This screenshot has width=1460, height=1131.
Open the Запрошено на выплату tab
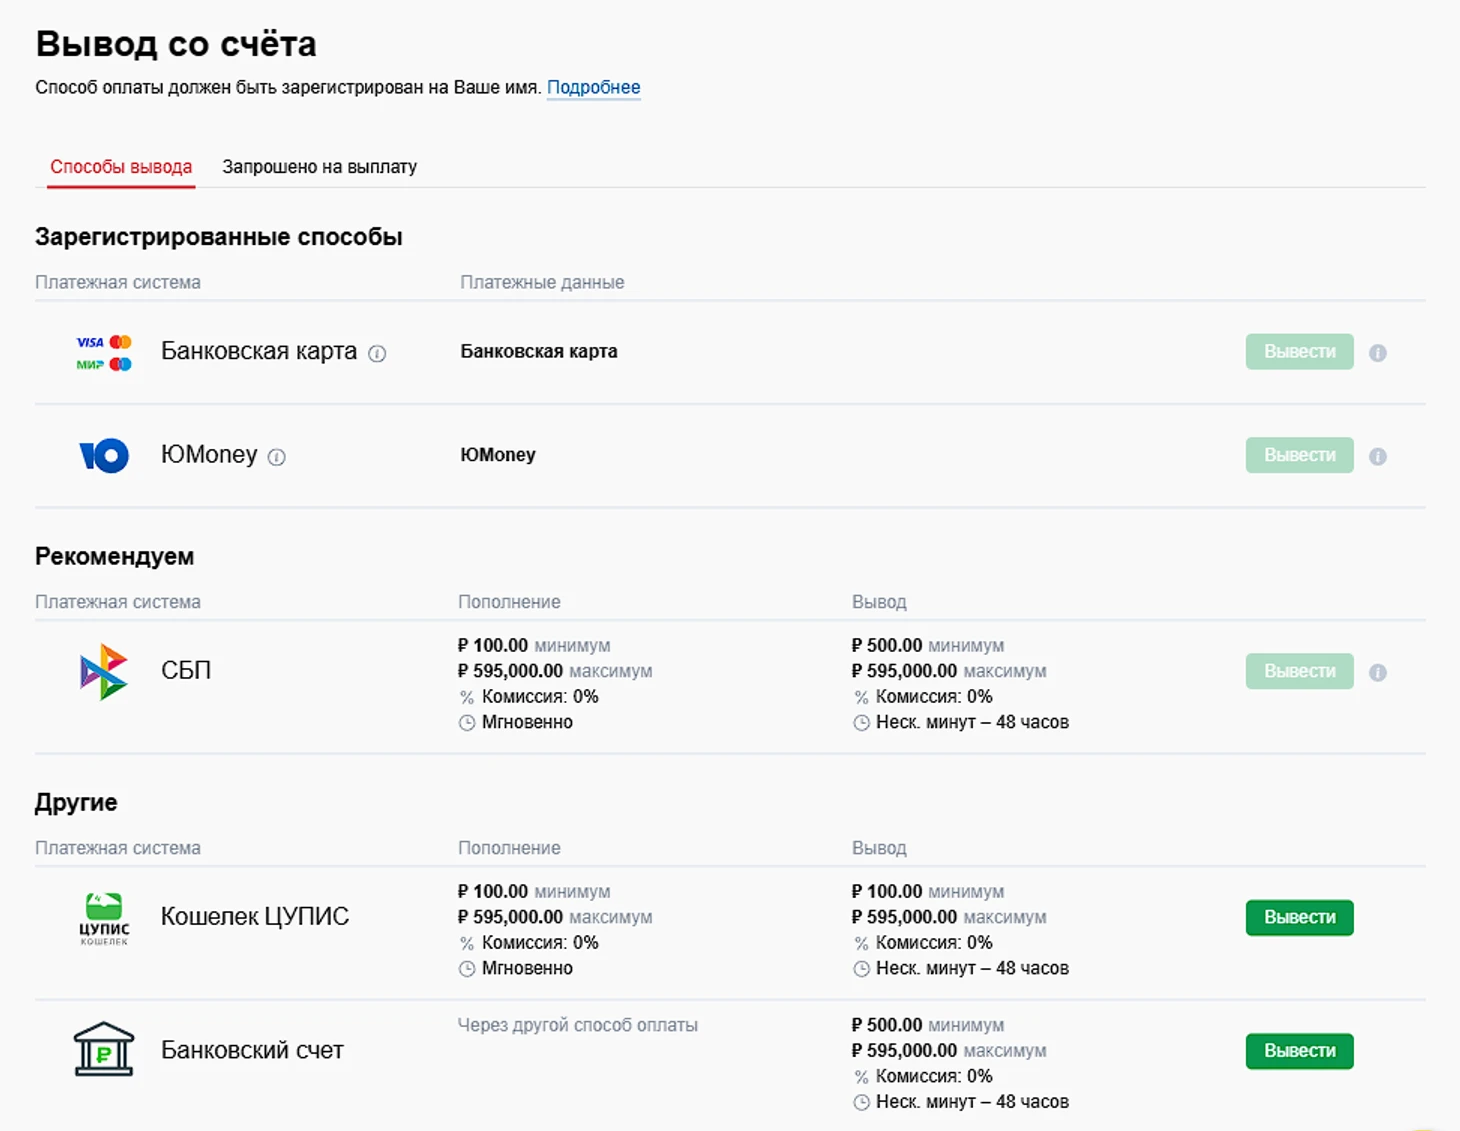click(x=319, y=167)
